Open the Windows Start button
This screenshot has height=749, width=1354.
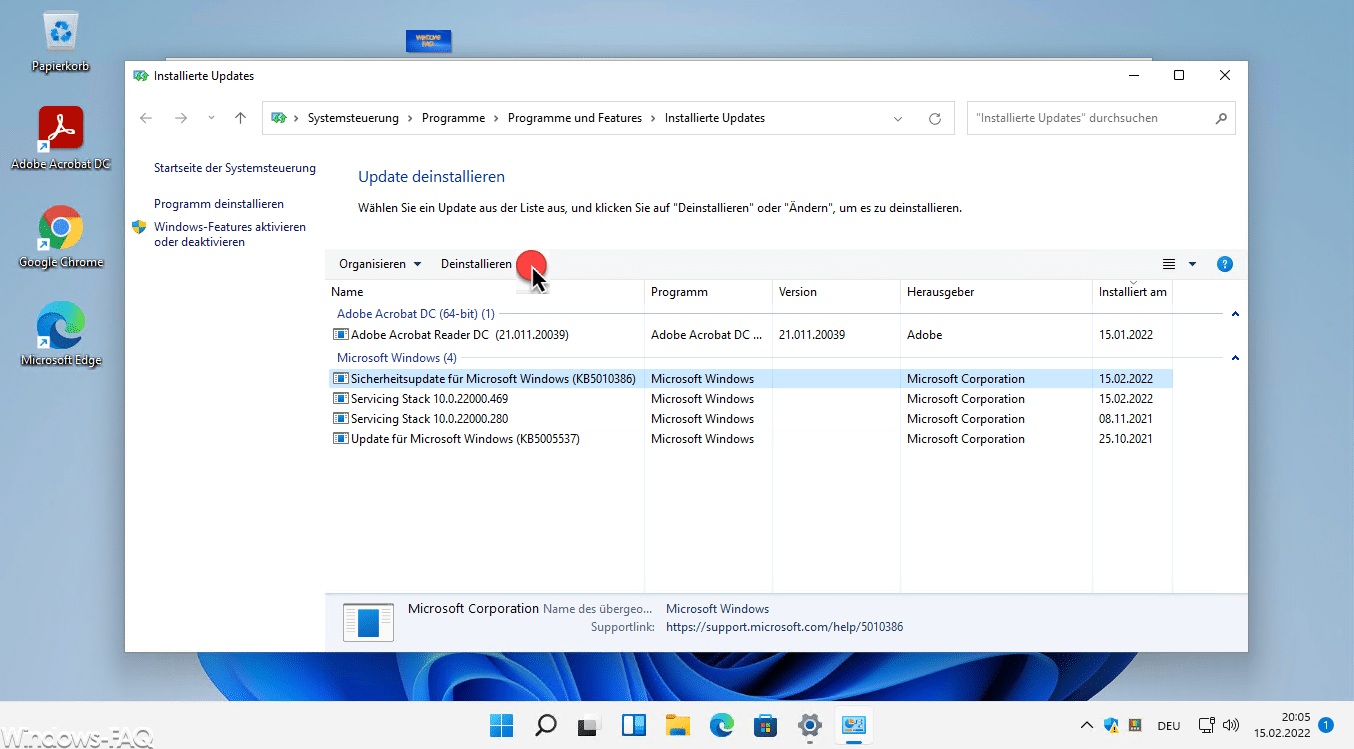click(502, 725)
